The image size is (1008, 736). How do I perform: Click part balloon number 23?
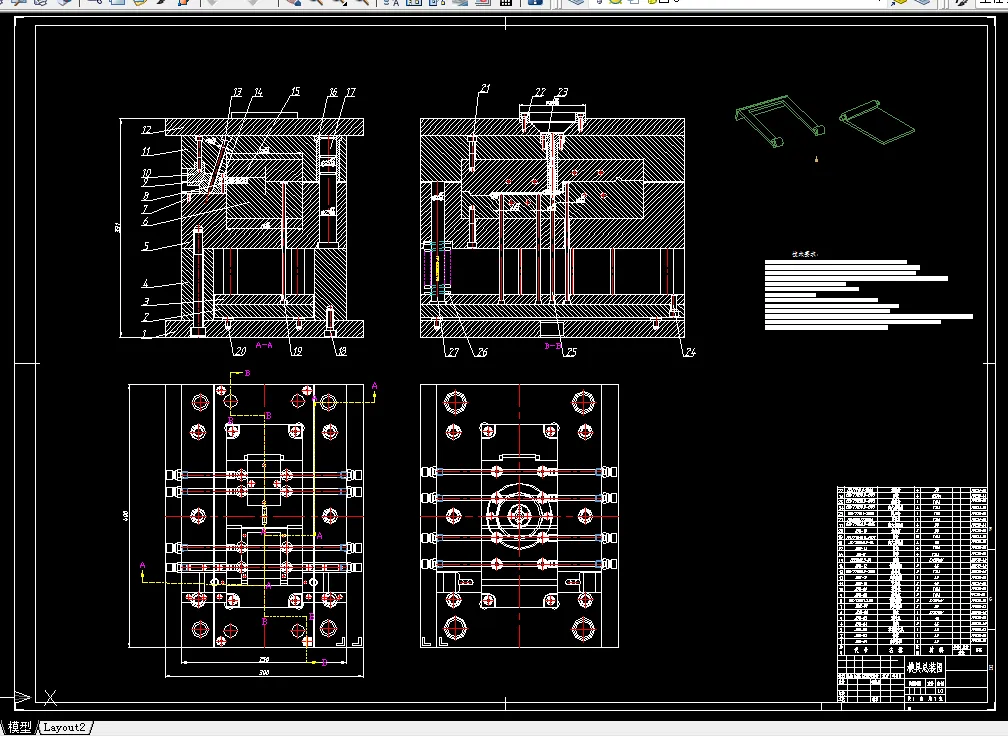(562, 92)
